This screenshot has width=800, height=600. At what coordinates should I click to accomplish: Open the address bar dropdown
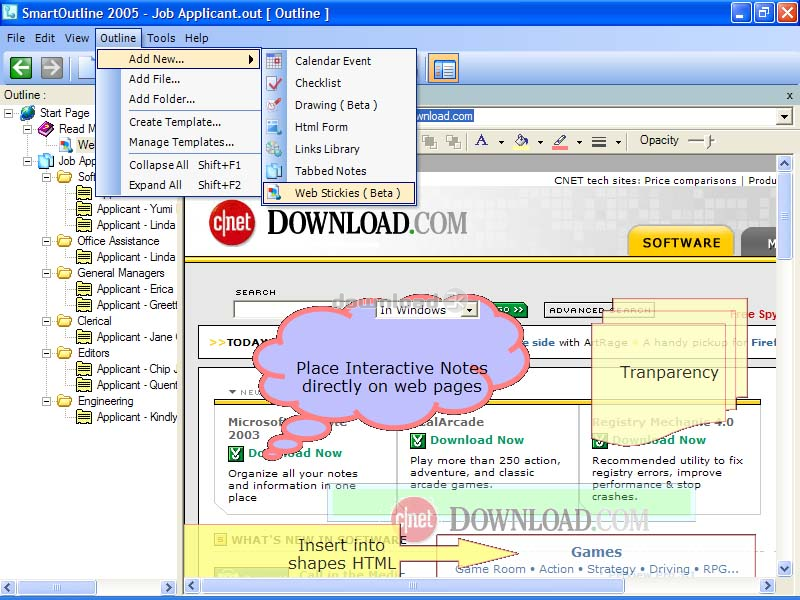tap(784, 116)
